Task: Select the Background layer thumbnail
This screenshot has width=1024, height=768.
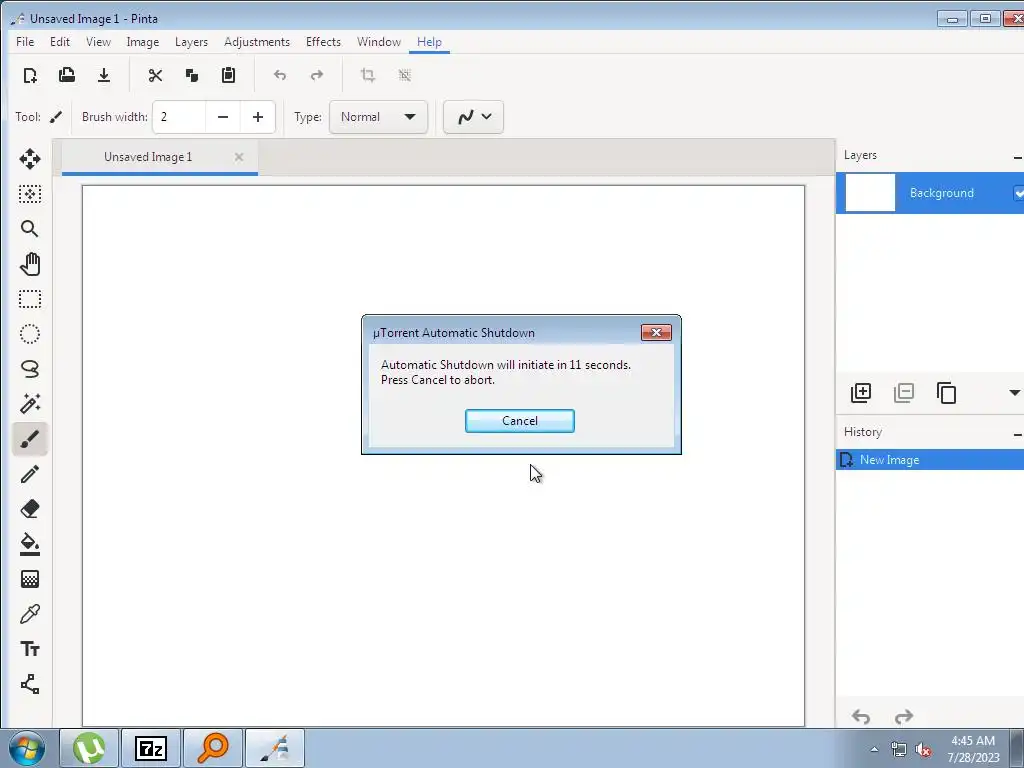Action: (870, 193)
